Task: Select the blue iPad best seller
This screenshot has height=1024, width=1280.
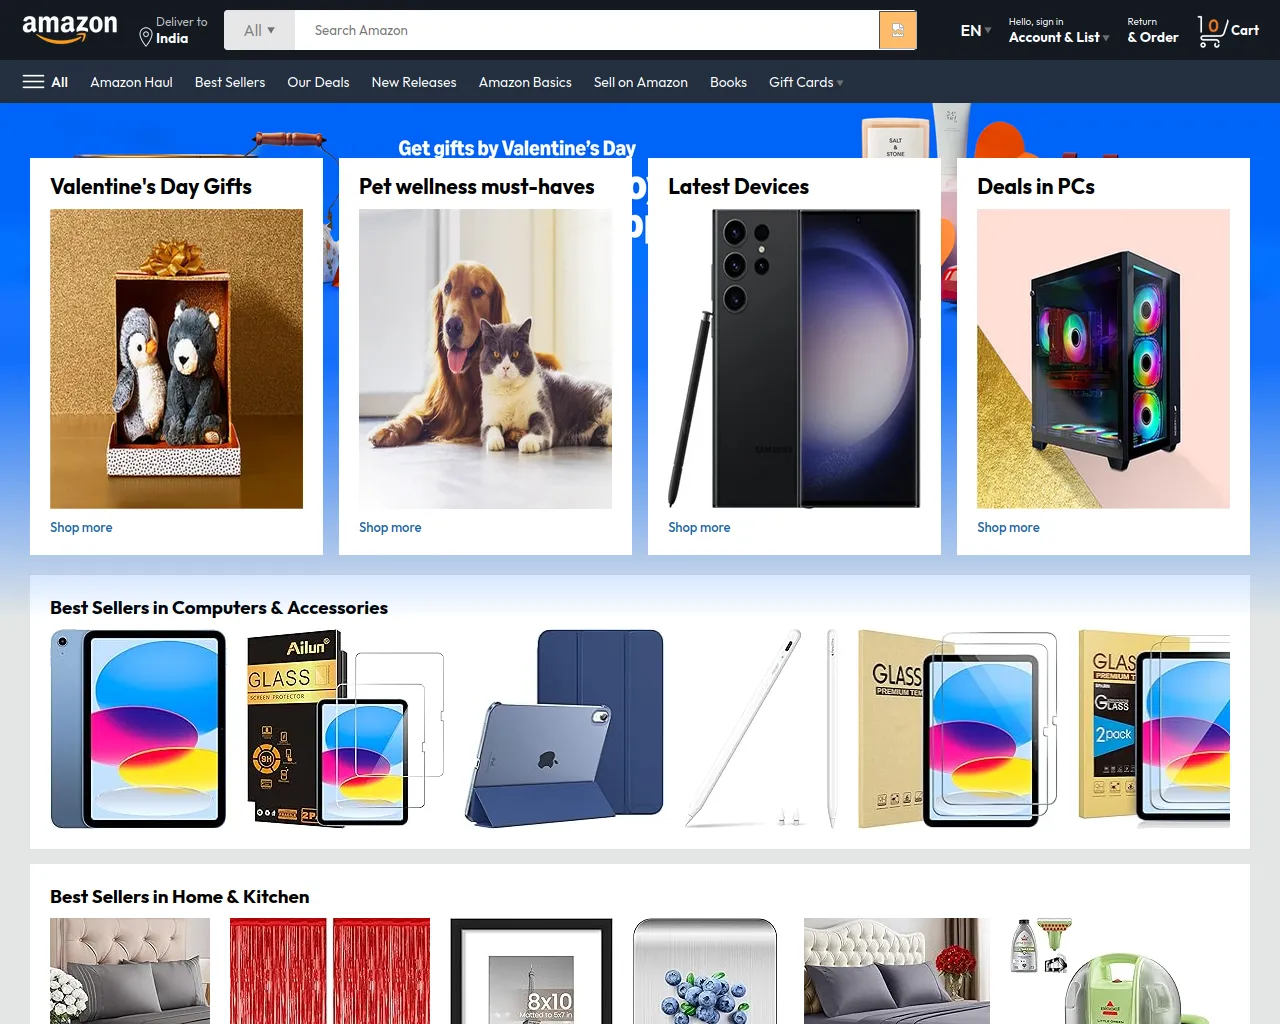Action: 138,729
